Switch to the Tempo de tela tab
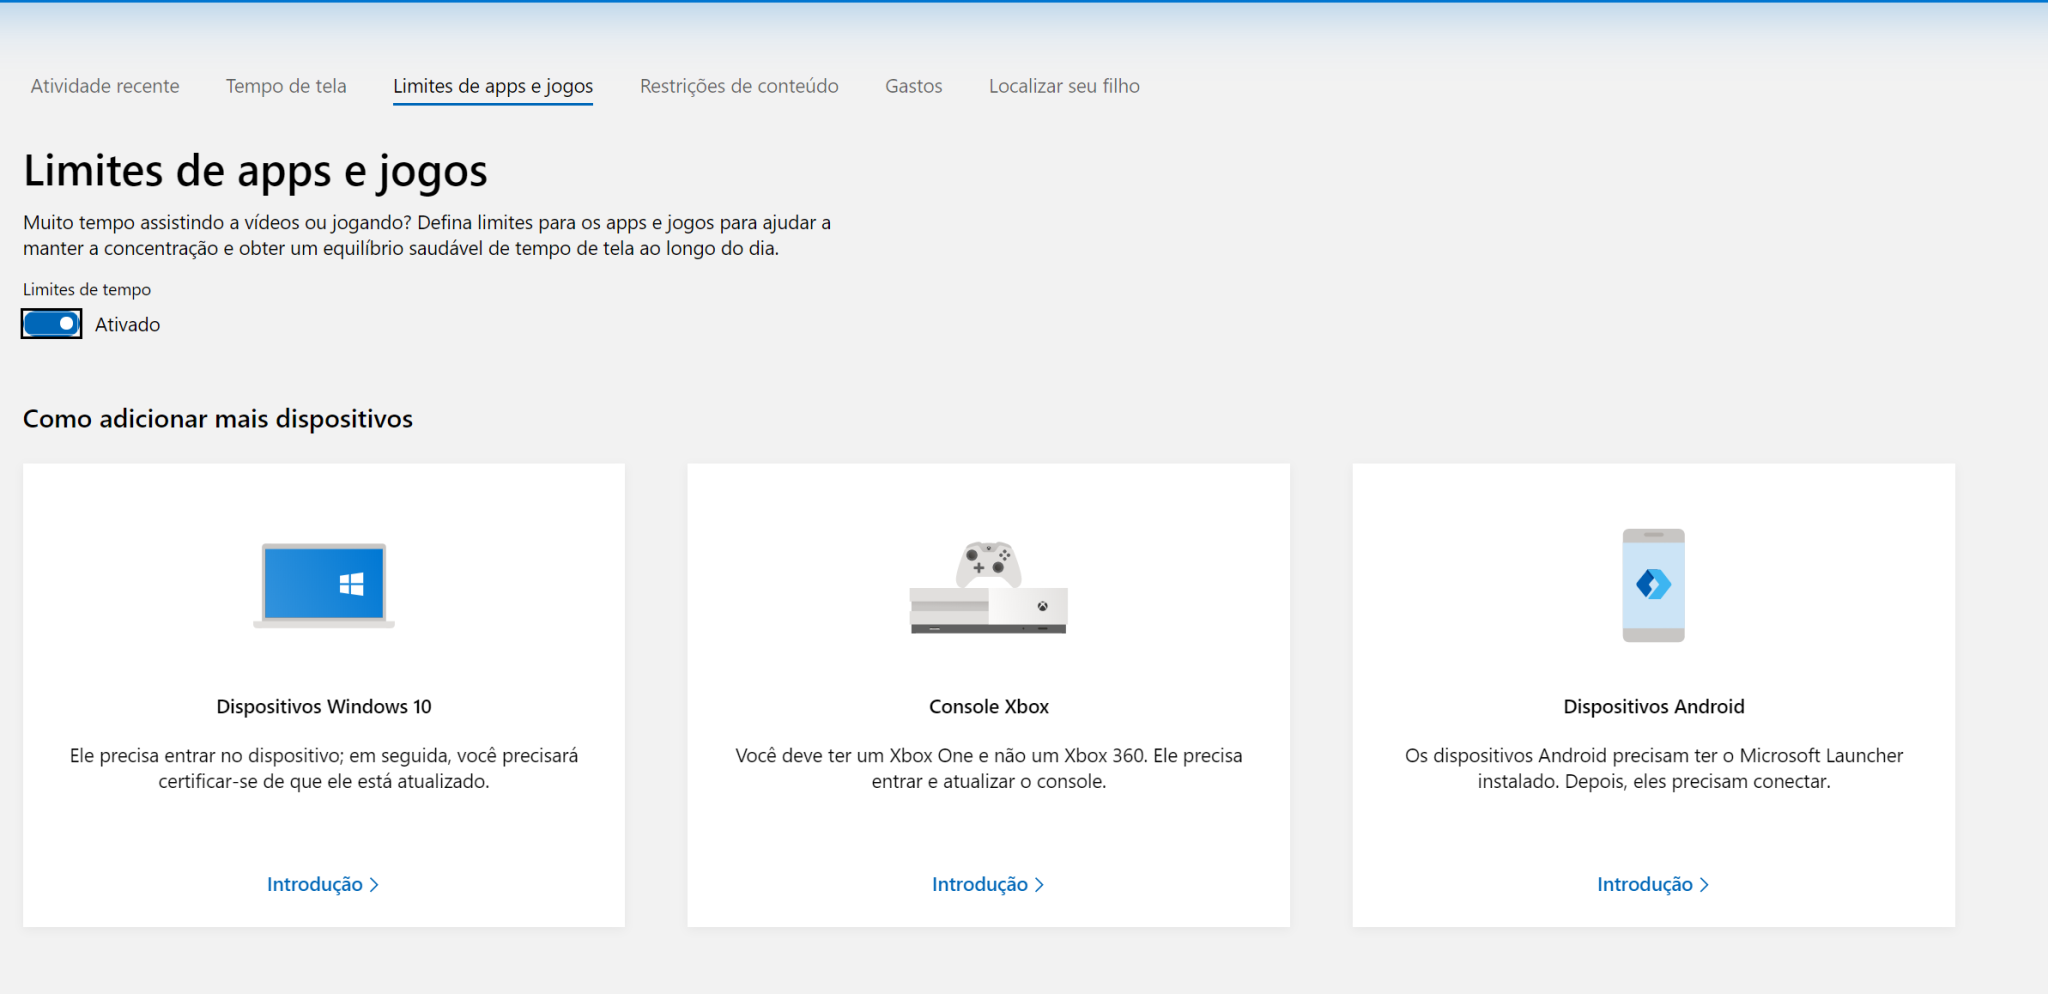Screen dimensions: 2048x994 pyautogui.click(x=286, y=86)
